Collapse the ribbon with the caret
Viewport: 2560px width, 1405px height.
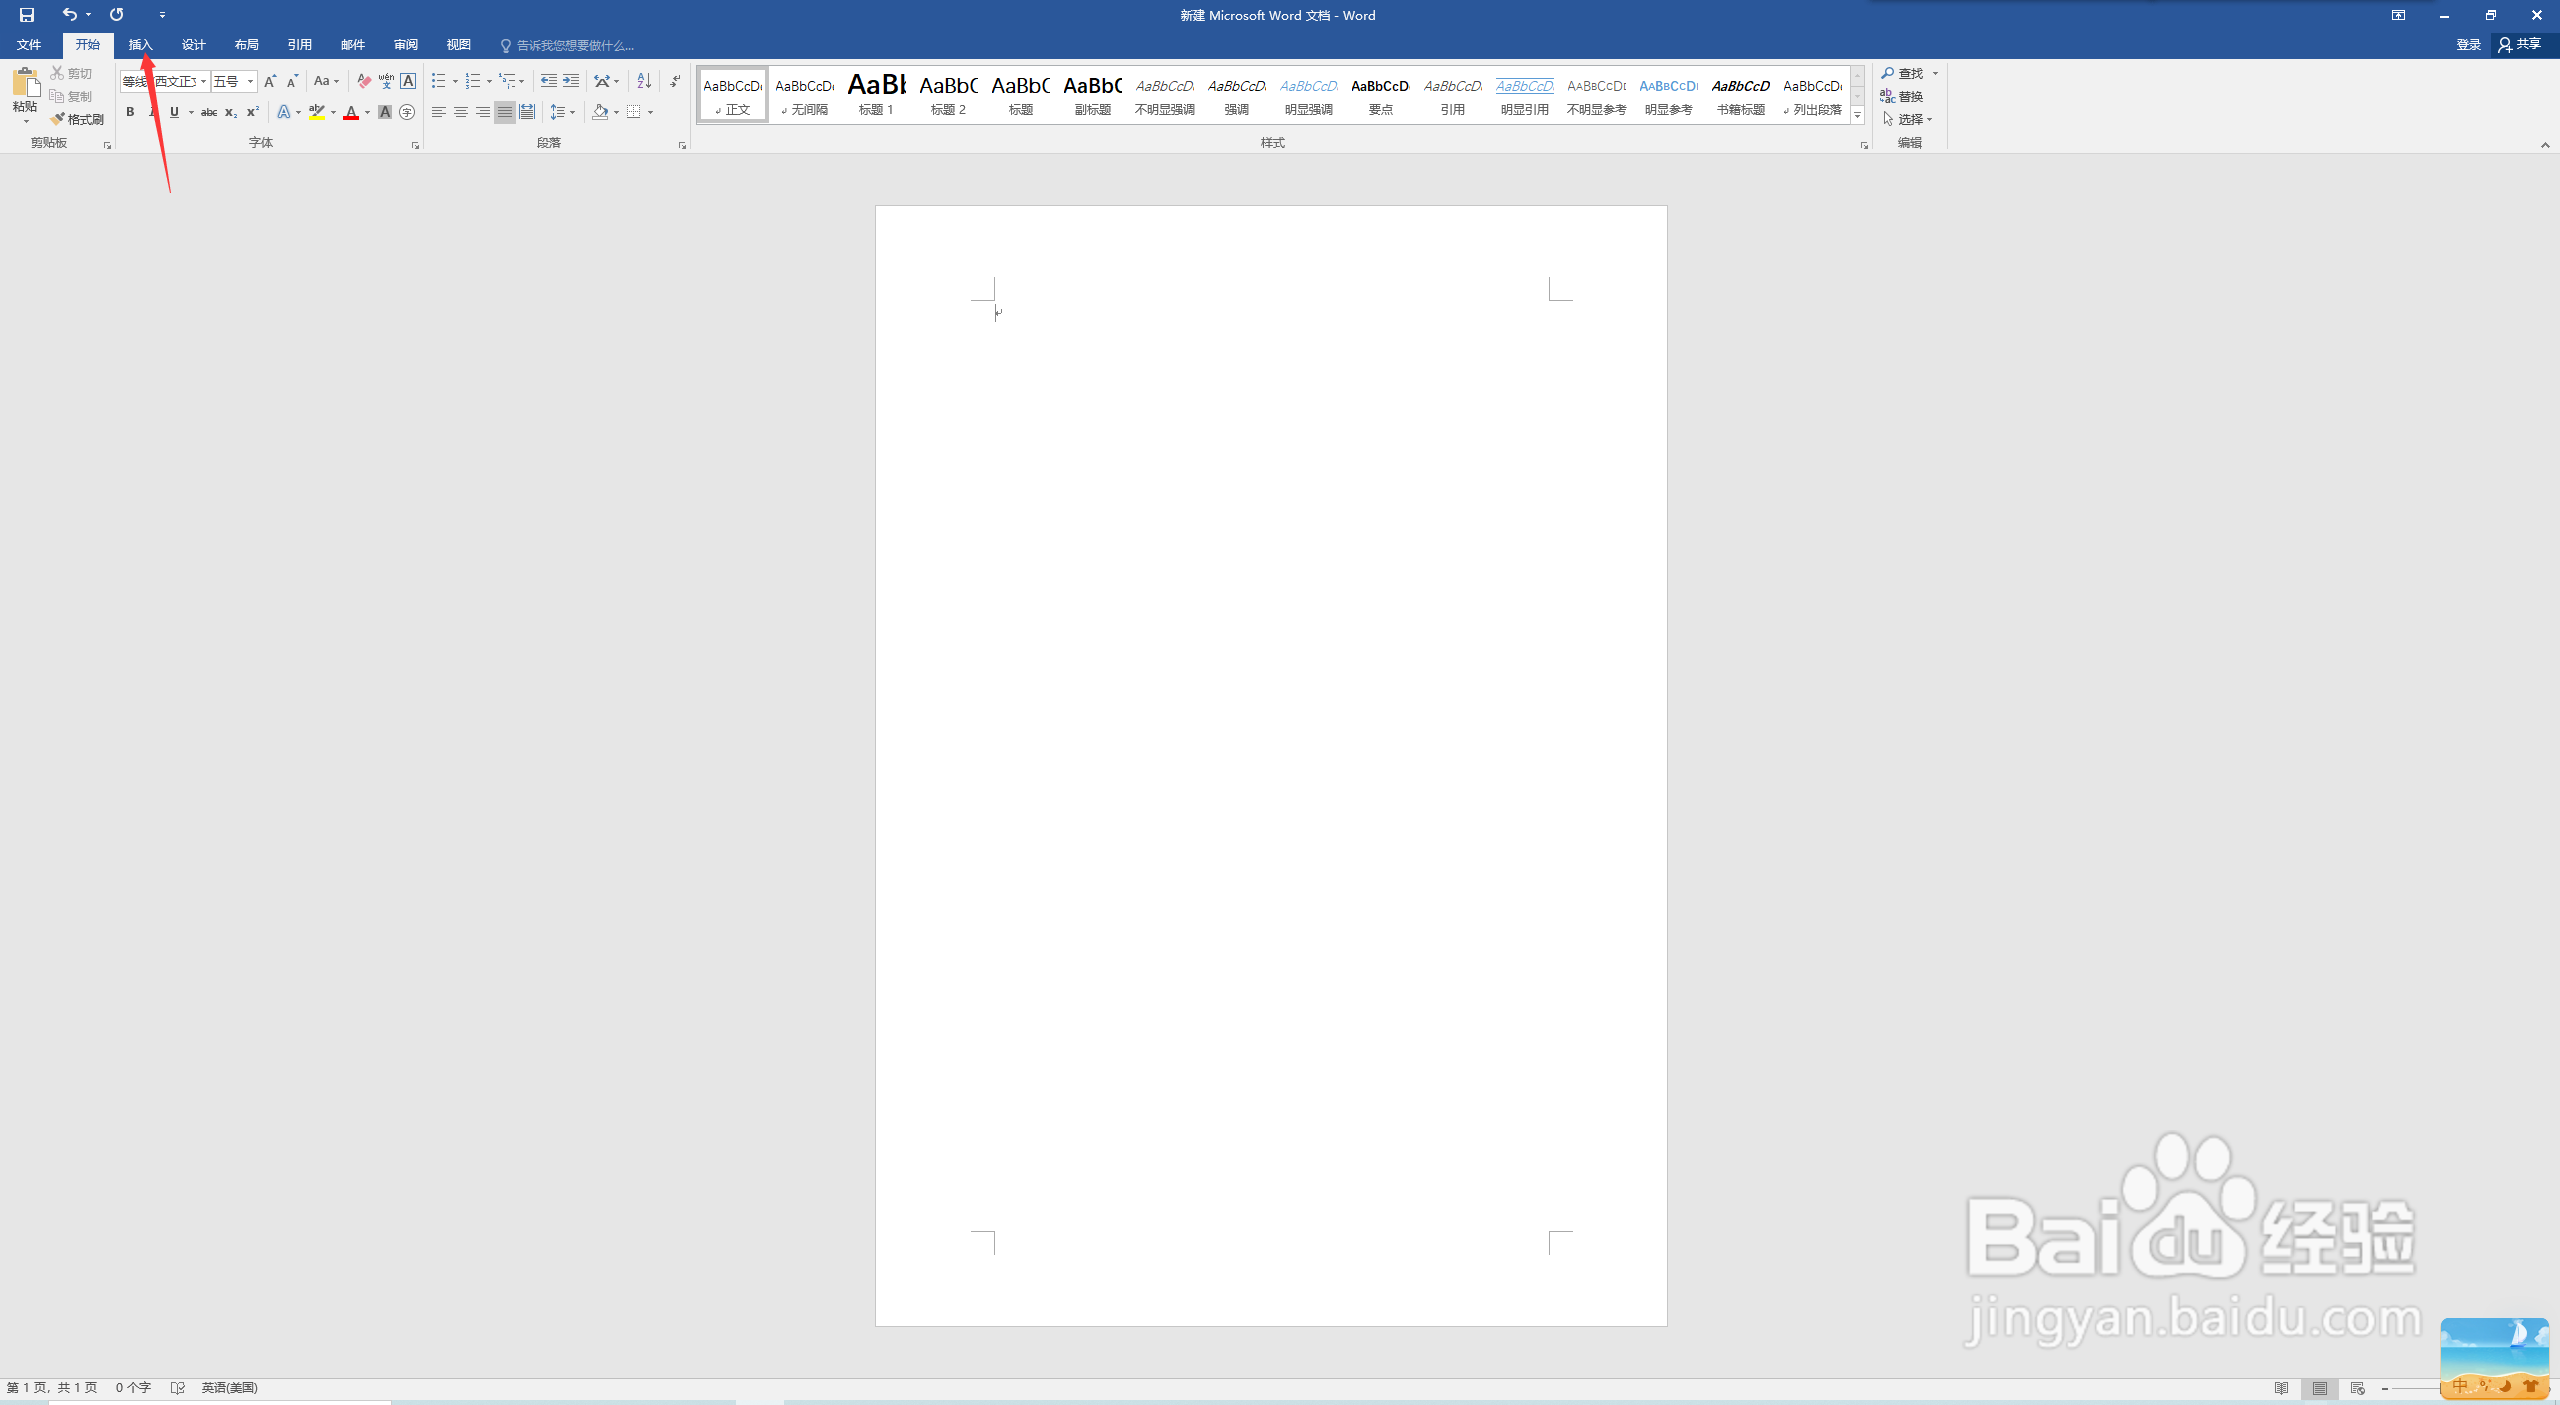2545,145
